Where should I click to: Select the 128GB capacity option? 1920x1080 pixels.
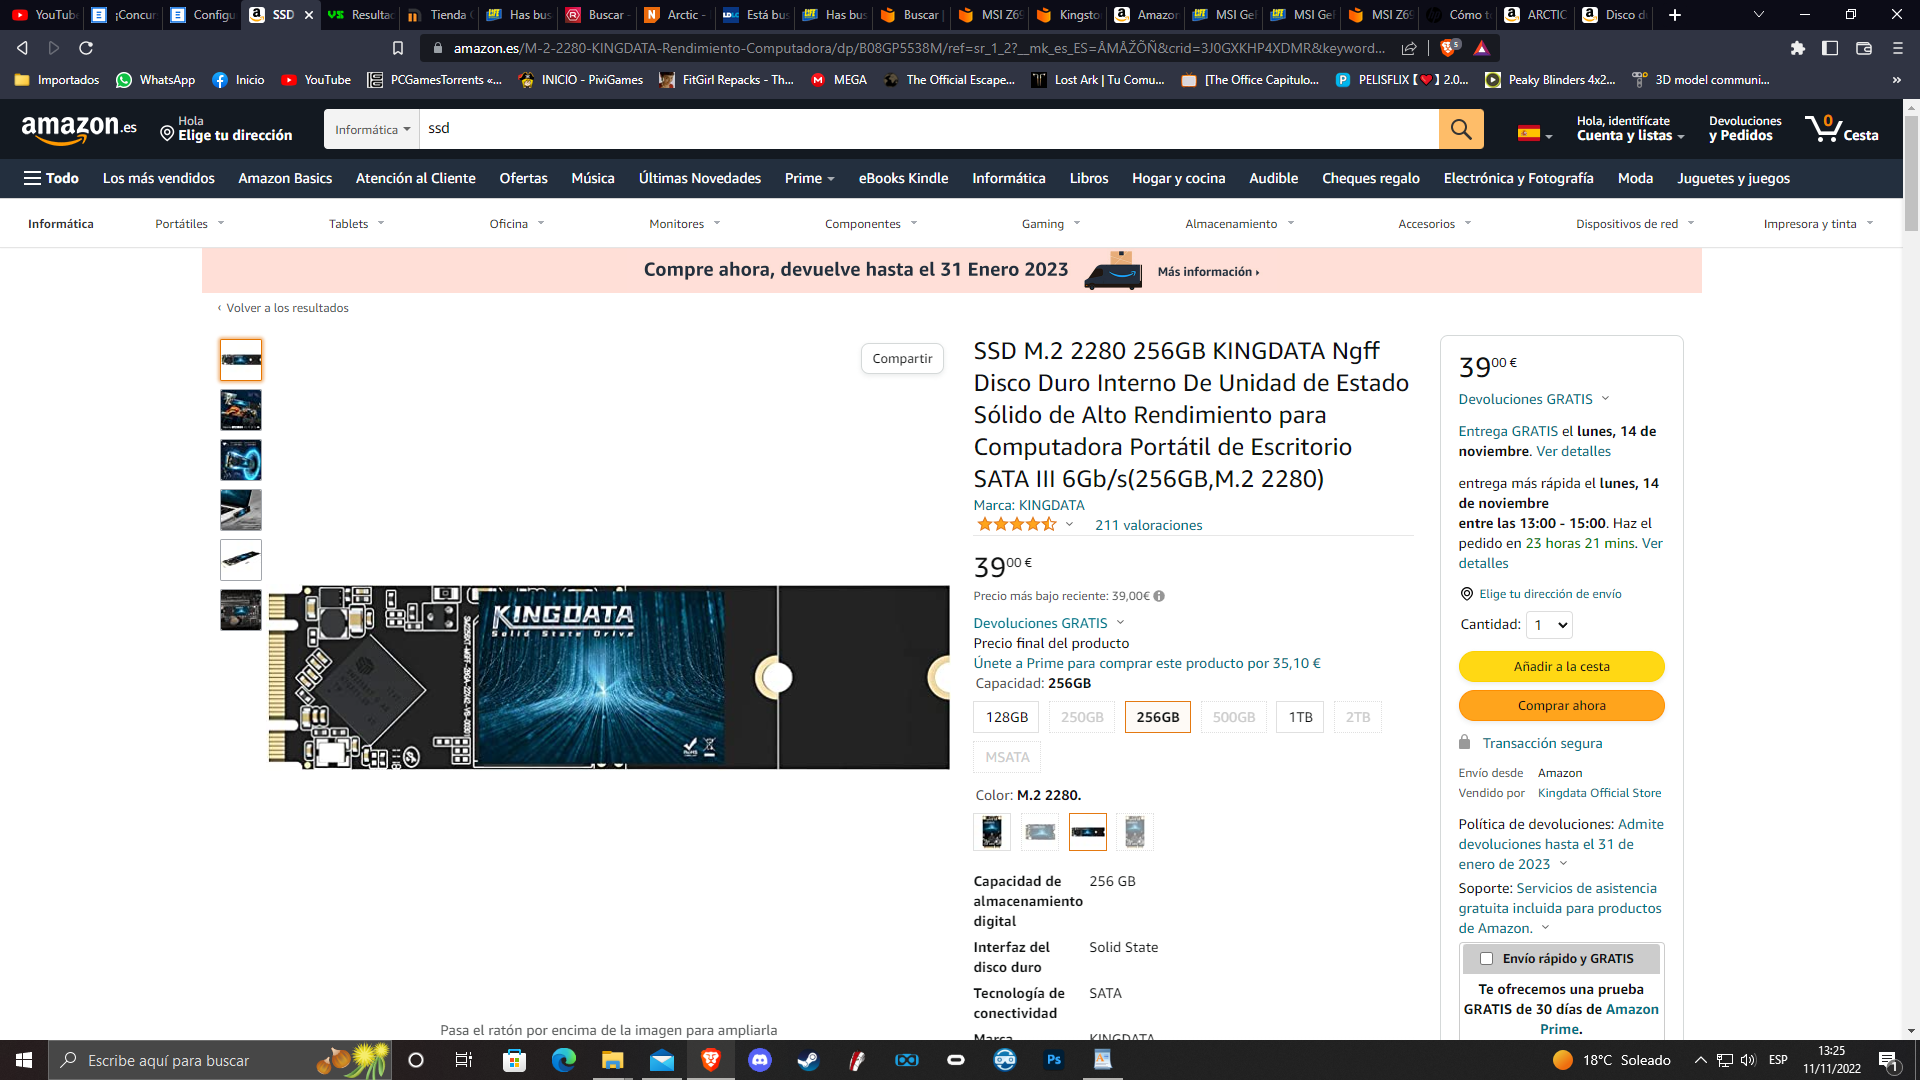click(1006, 717)
